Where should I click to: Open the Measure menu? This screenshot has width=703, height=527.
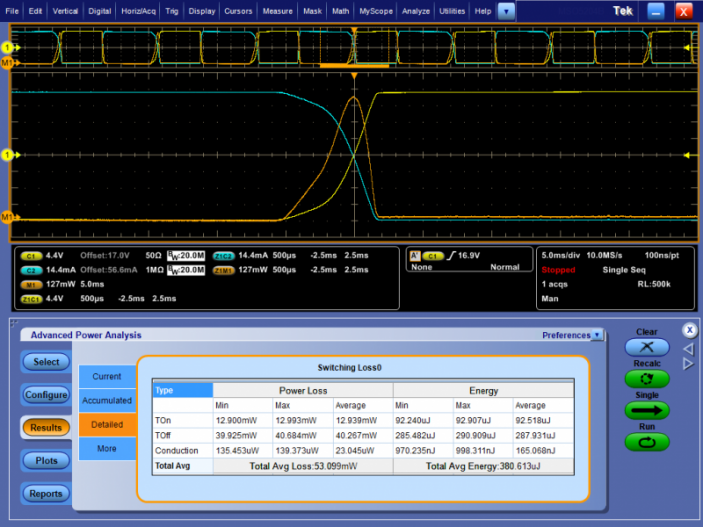277,11
